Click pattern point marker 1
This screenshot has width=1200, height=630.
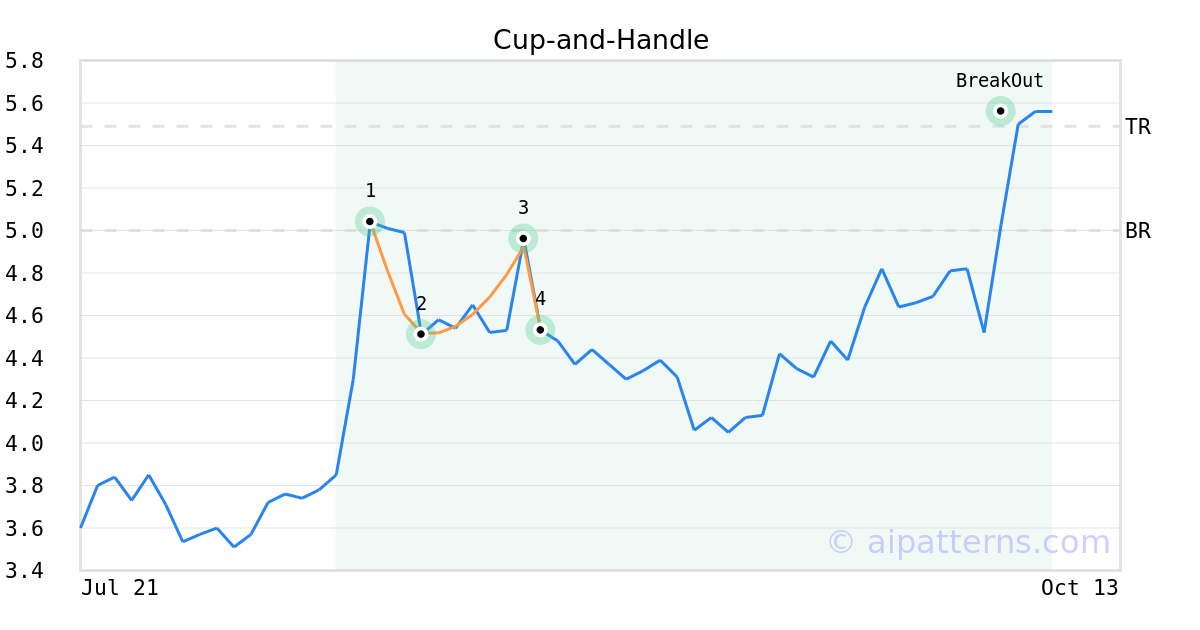click(x=370, y=221)
